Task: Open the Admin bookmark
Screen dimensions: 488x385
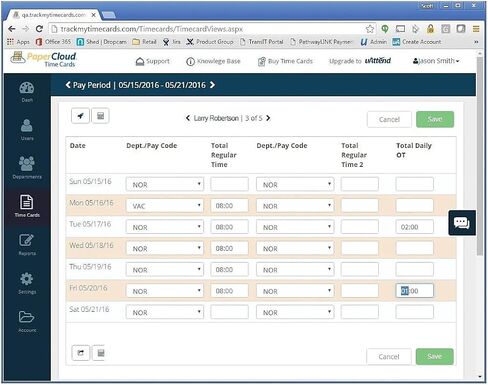Action: pos(374,42)
